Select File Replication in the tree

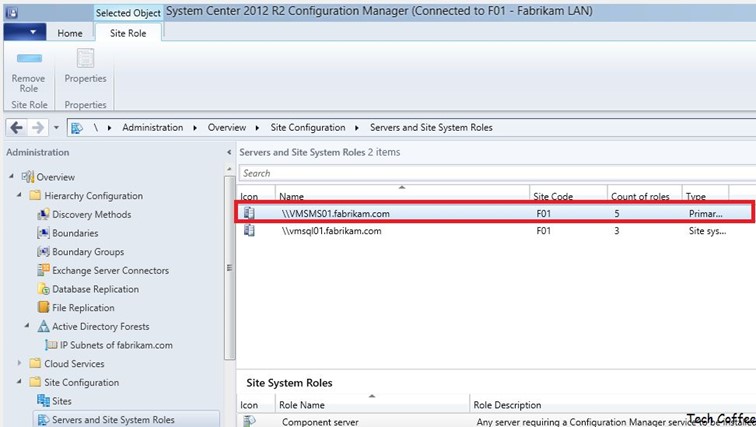click(x=83, y=307)
